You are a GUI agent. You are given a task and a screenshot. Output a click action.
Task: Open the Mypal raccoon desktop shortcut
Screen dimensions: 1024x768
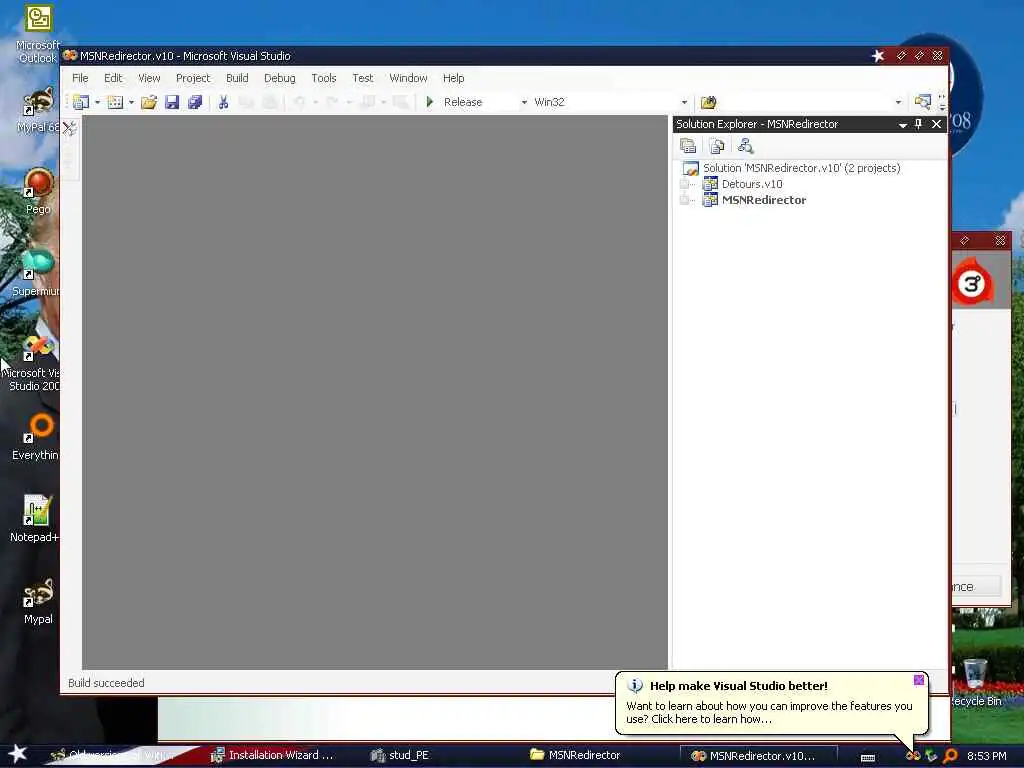[38, 601]
